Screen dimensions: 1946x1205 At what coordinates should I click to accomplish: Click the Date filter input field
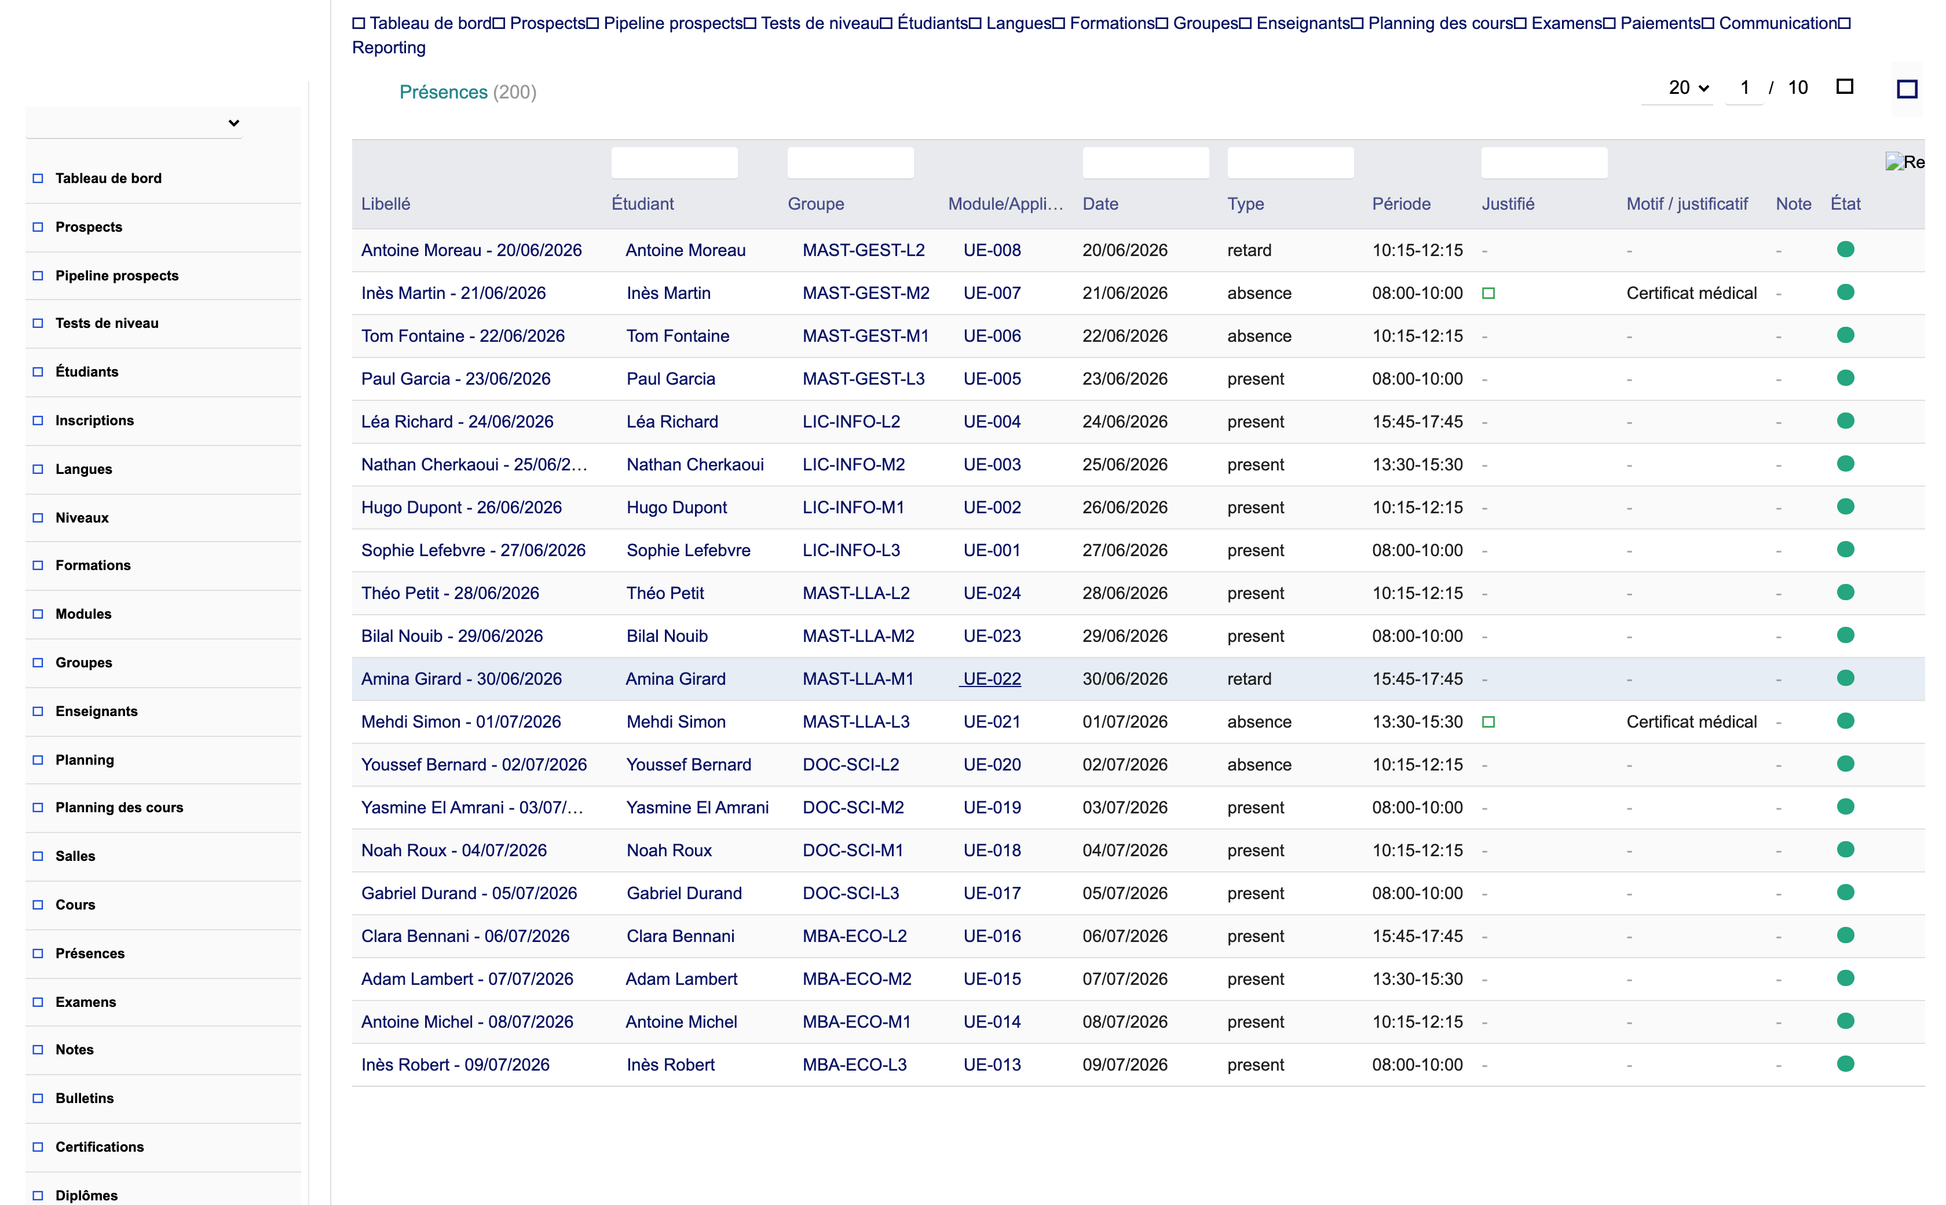1145,163
